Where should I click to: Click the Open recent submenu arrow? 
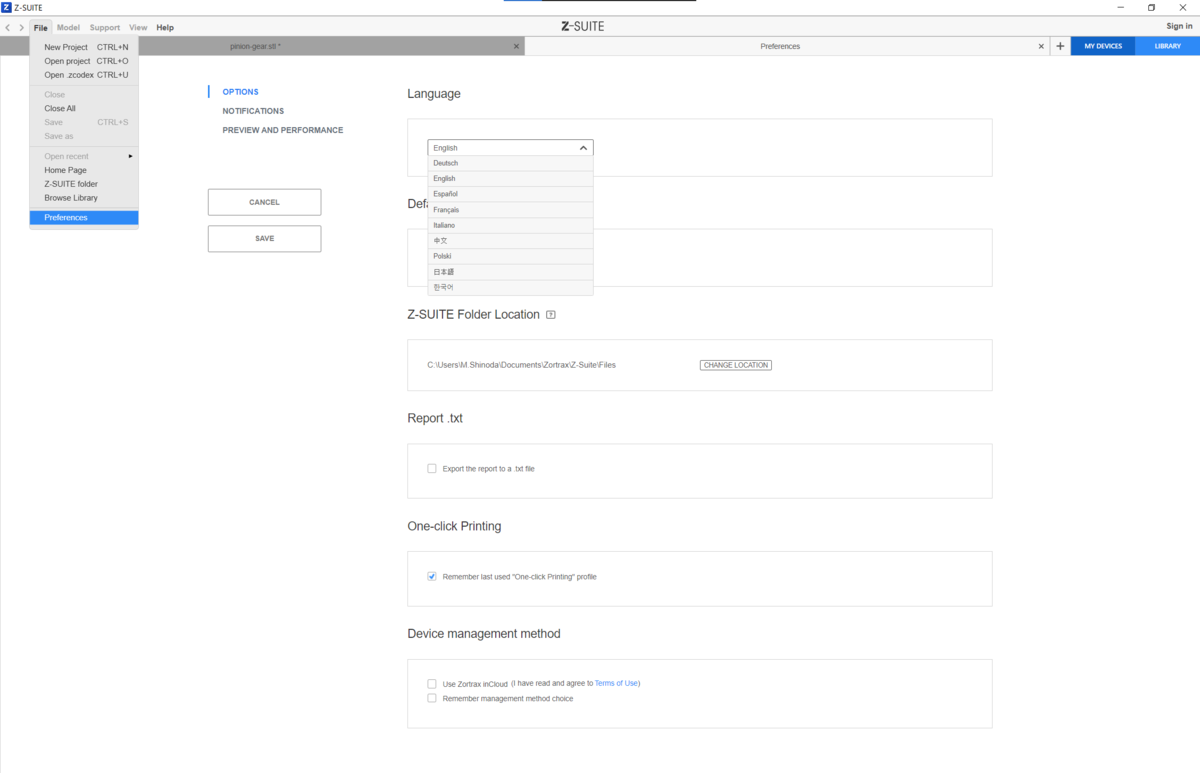click(x=130, y=156)
